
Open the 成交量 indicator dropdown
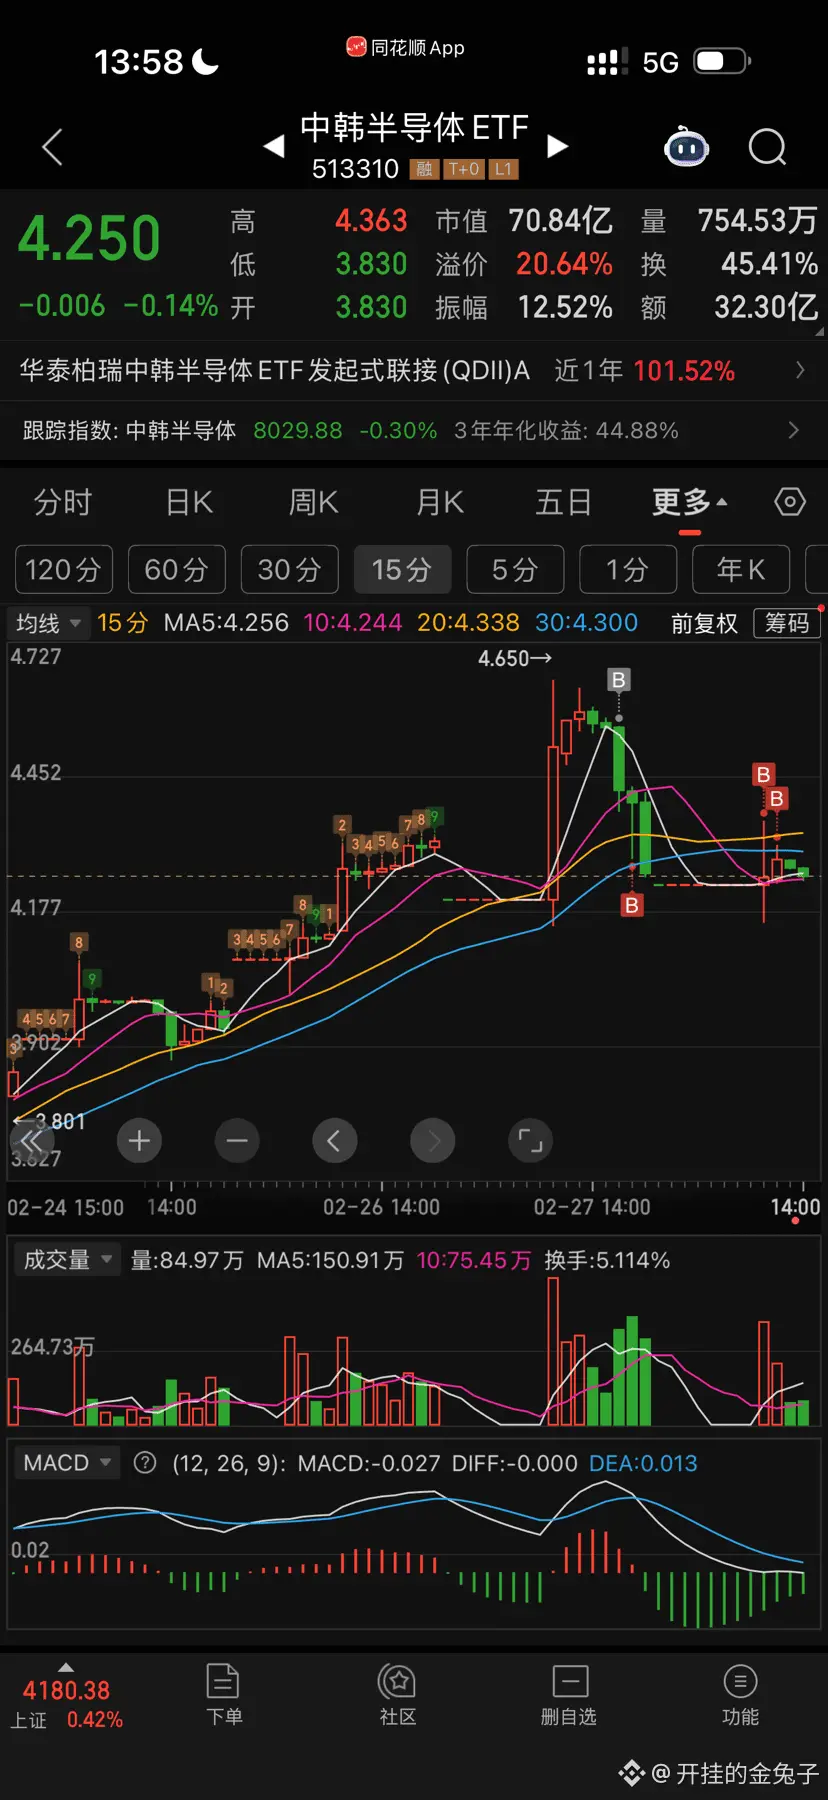click(66, 1260)
